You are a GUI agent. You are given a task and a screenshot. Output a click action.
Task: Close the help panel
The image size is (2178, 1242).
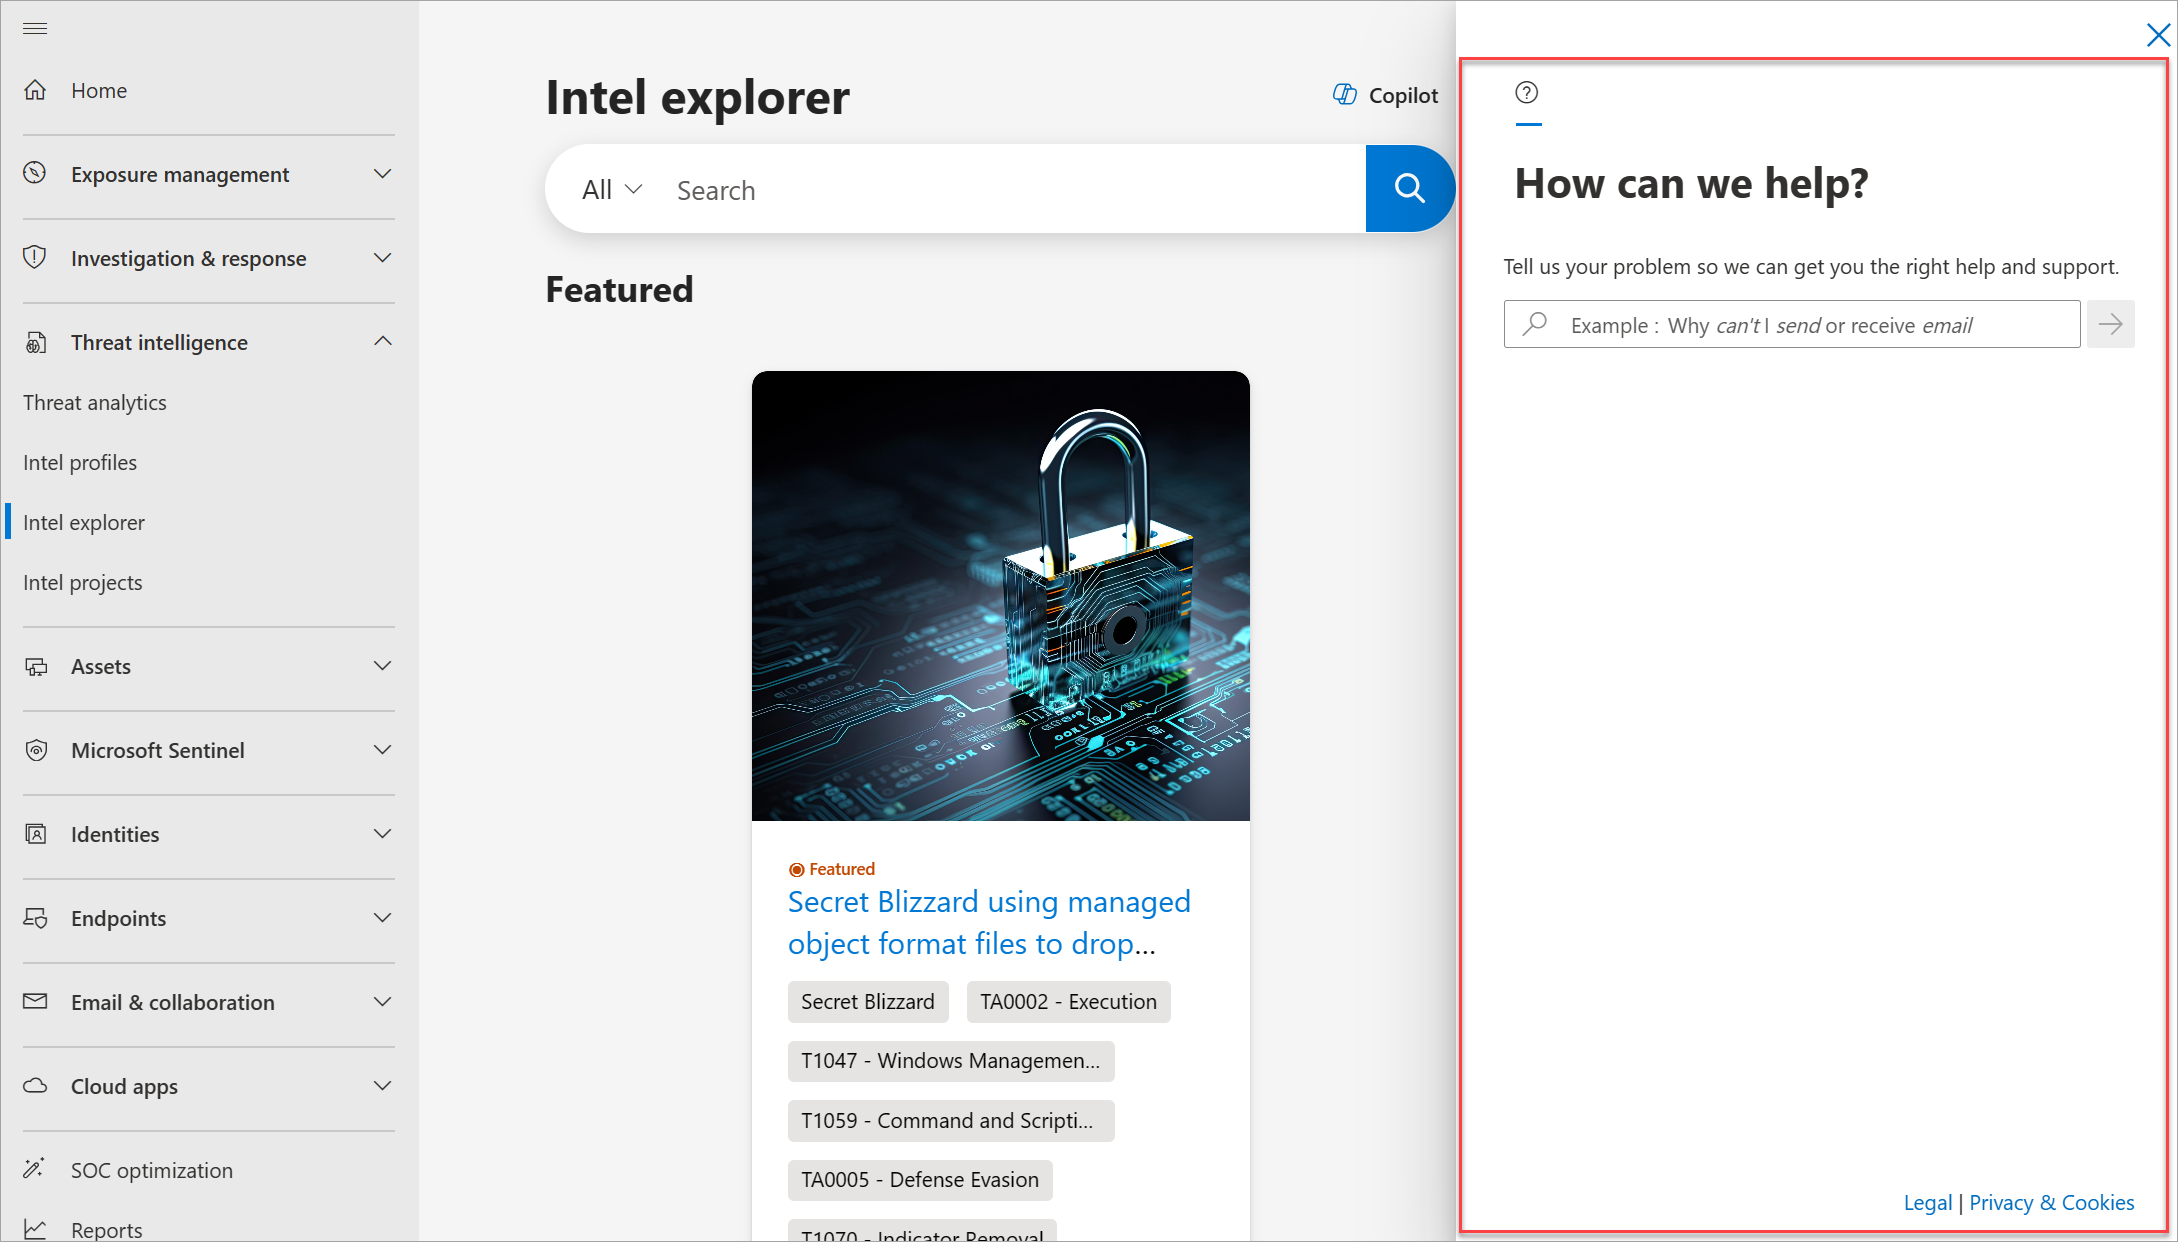pos(2158,35)
